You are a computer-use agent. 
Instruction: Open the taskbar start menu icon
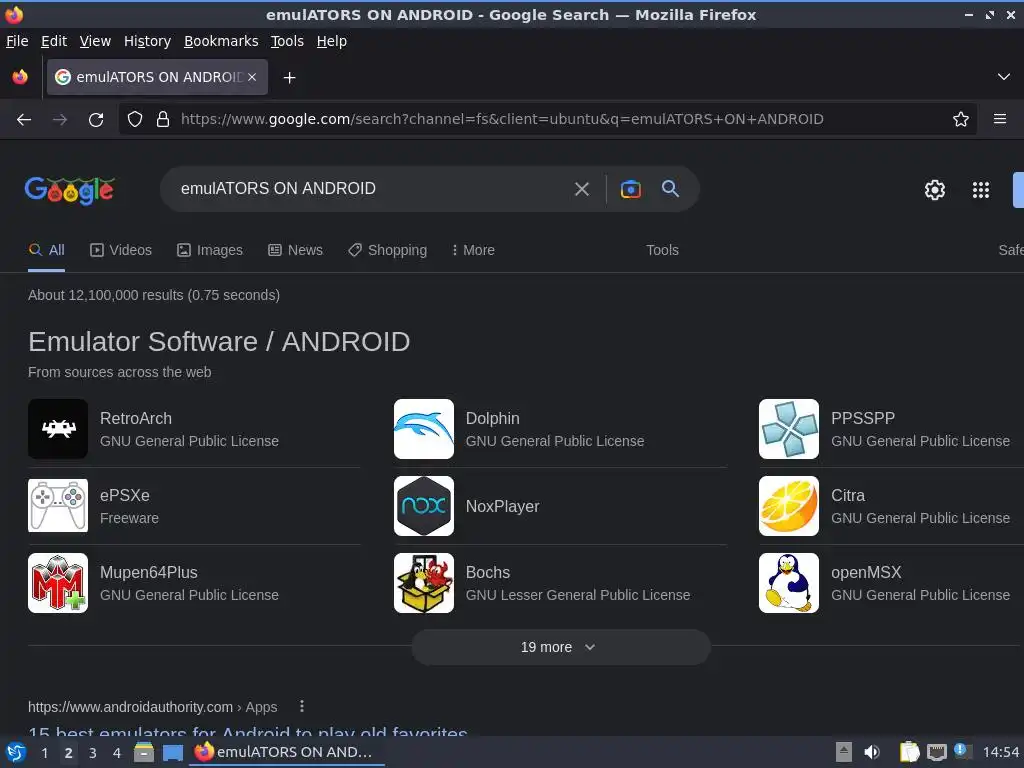pyautogui.click(x=16, y=752)
